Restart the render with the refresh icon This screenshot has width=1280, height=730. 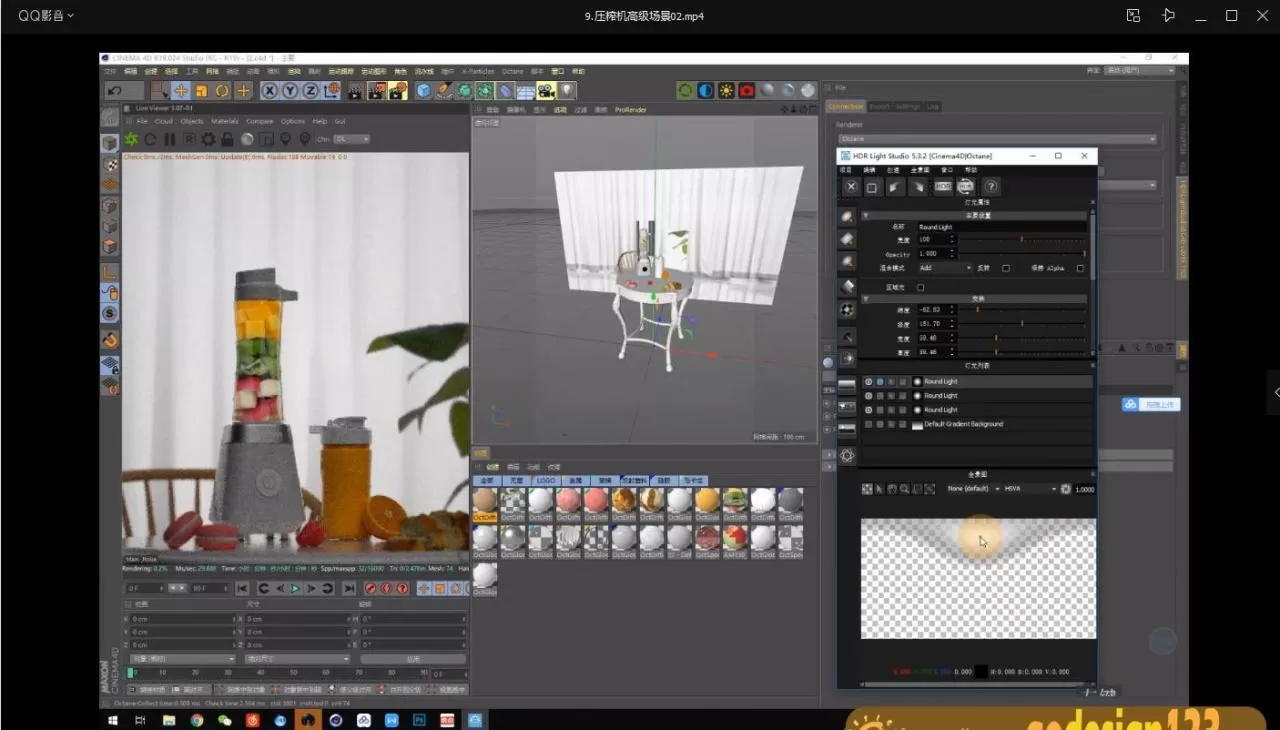click(148, 139)
